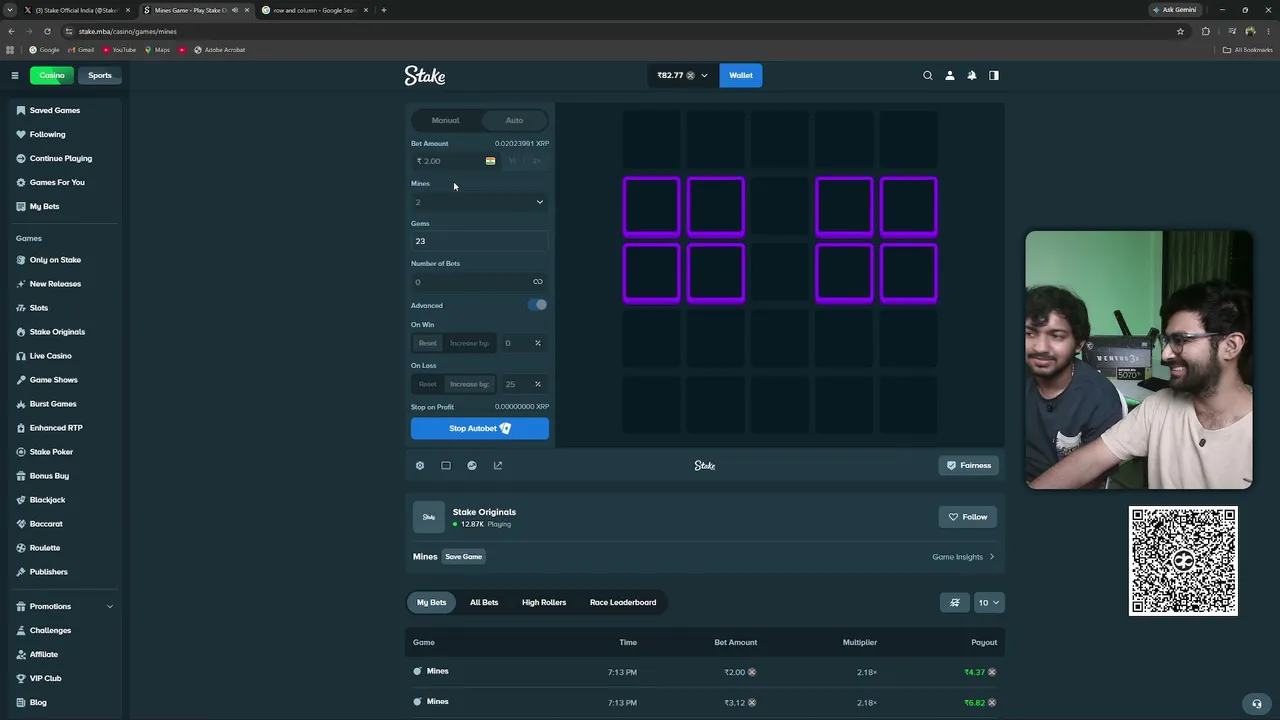Open Game Shows category
Screen dimensions: 1280x720
[52, 380]
